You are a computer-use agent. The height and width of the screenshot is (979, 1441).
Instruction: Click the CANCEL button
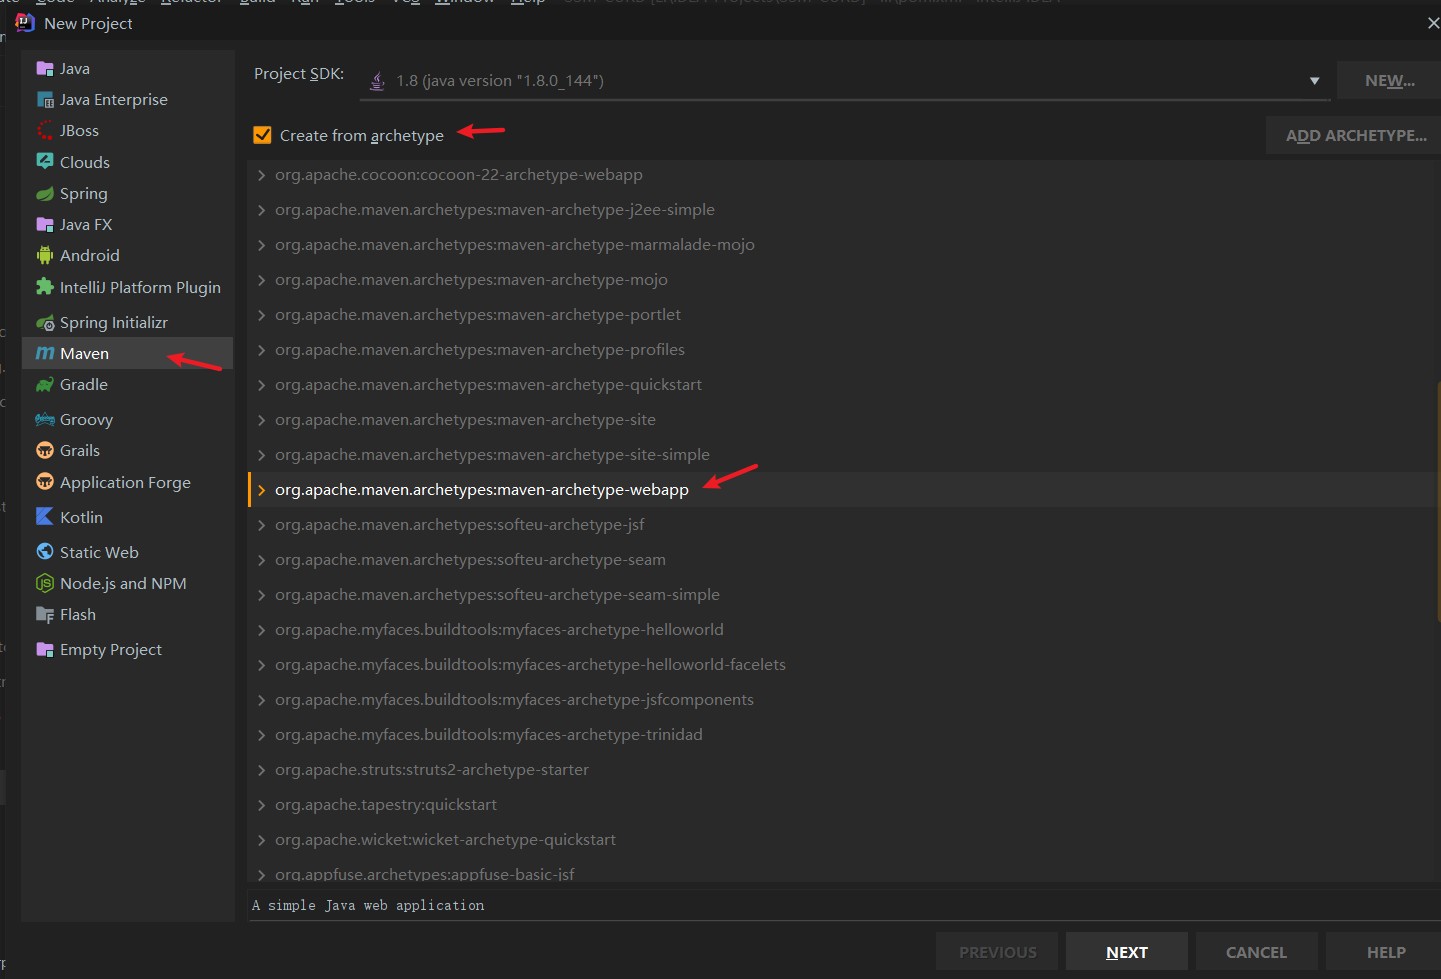point(1256,952)
